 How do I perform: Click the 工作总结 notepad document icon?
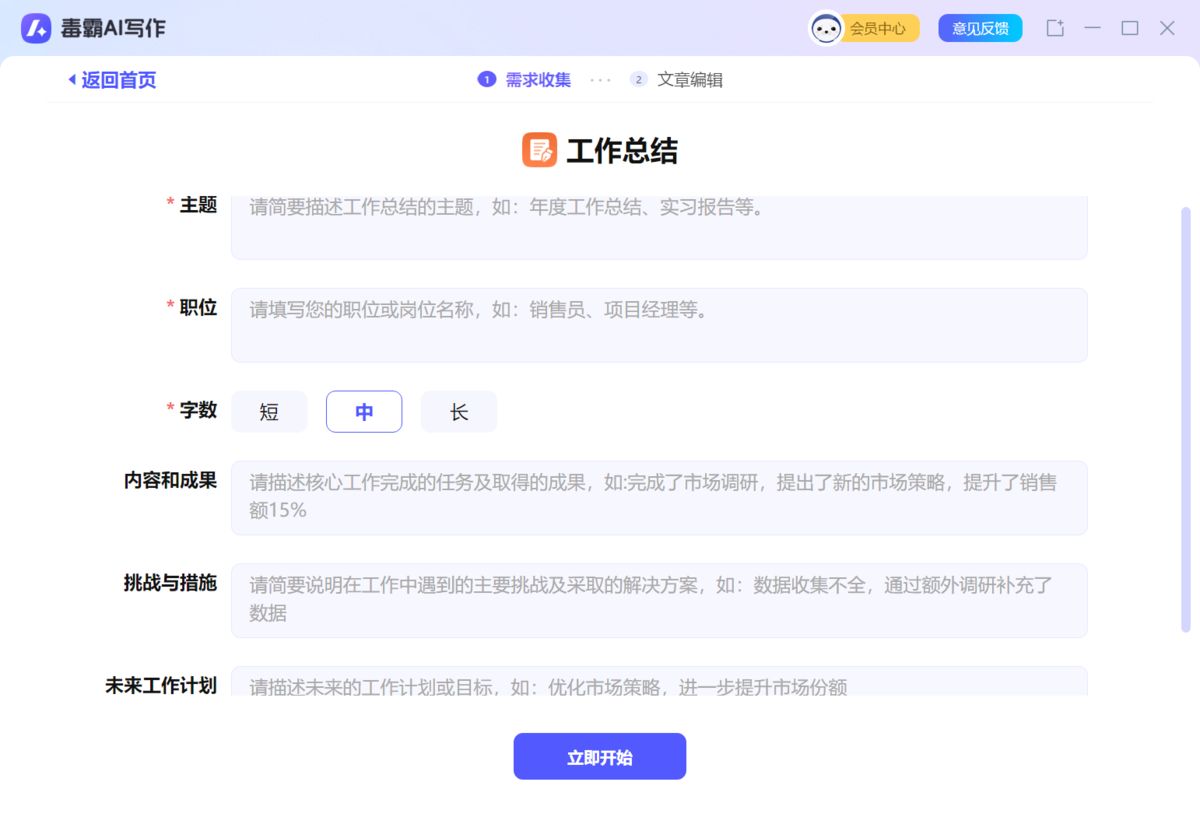(540, 150)
